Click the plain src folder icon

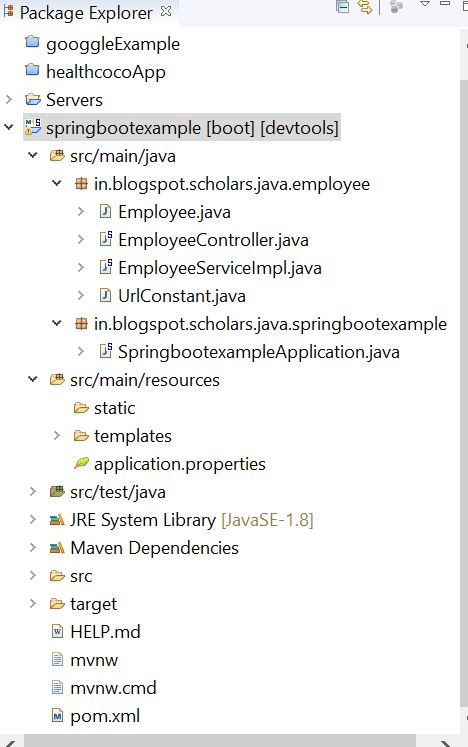click(57, 576)
